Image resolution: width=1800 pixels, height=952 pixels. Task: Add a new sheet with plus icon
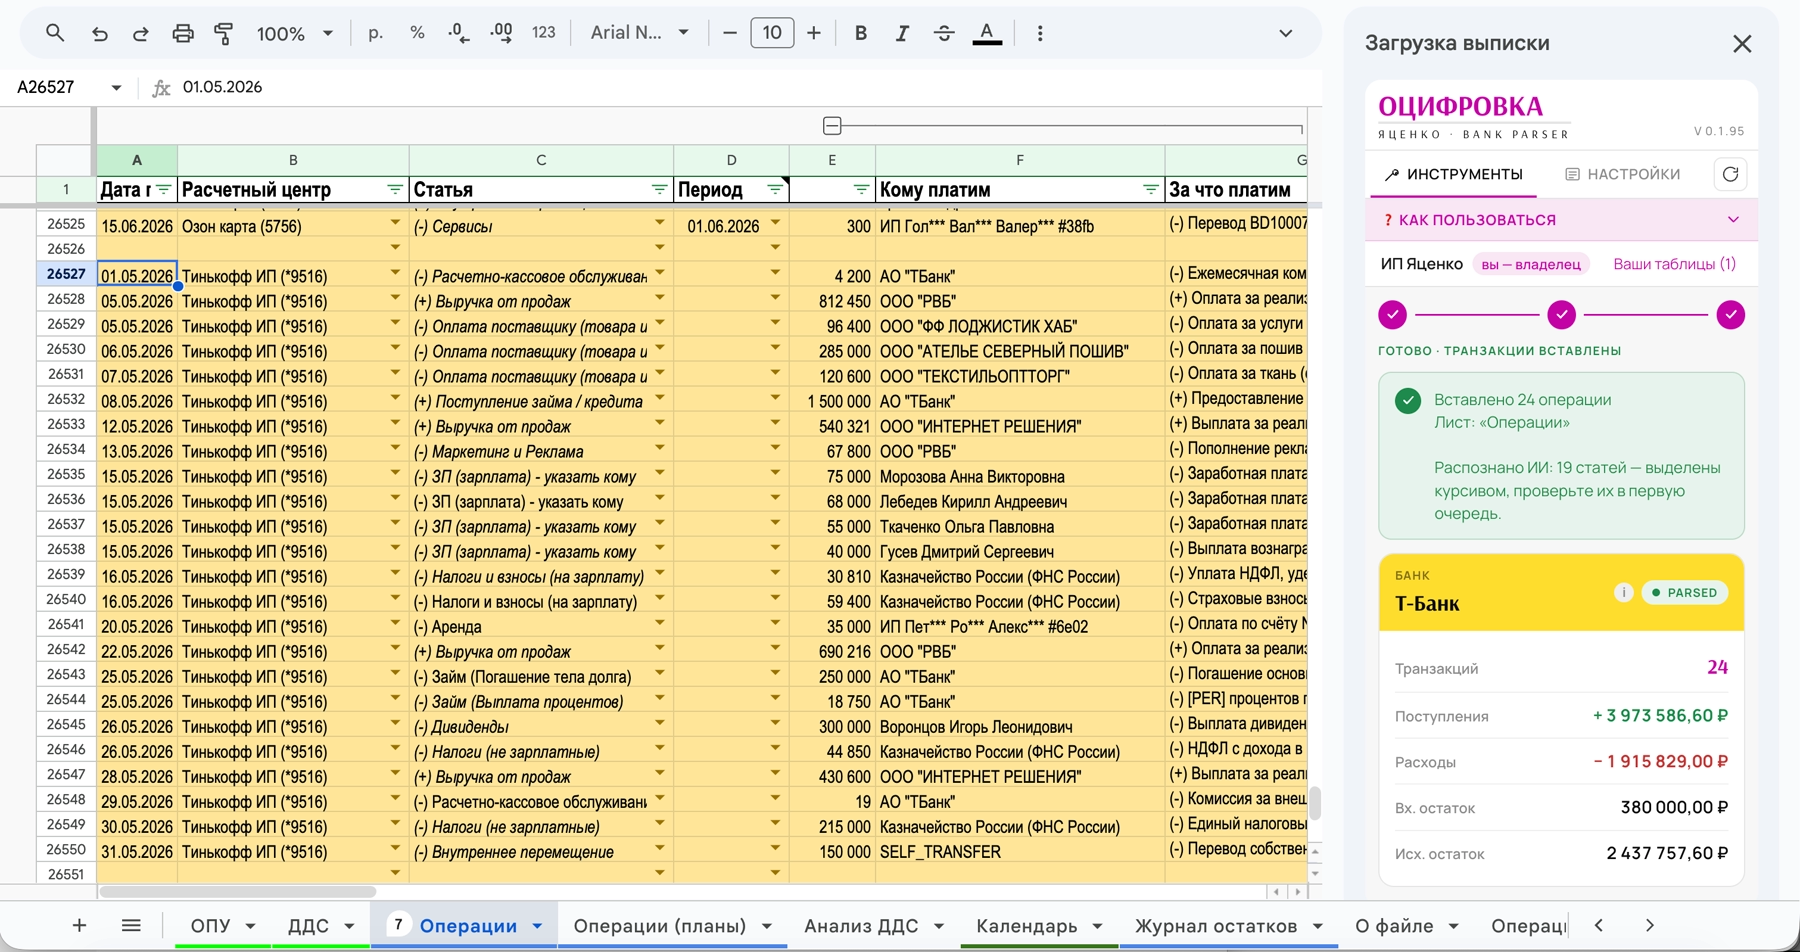pos(79,925)
